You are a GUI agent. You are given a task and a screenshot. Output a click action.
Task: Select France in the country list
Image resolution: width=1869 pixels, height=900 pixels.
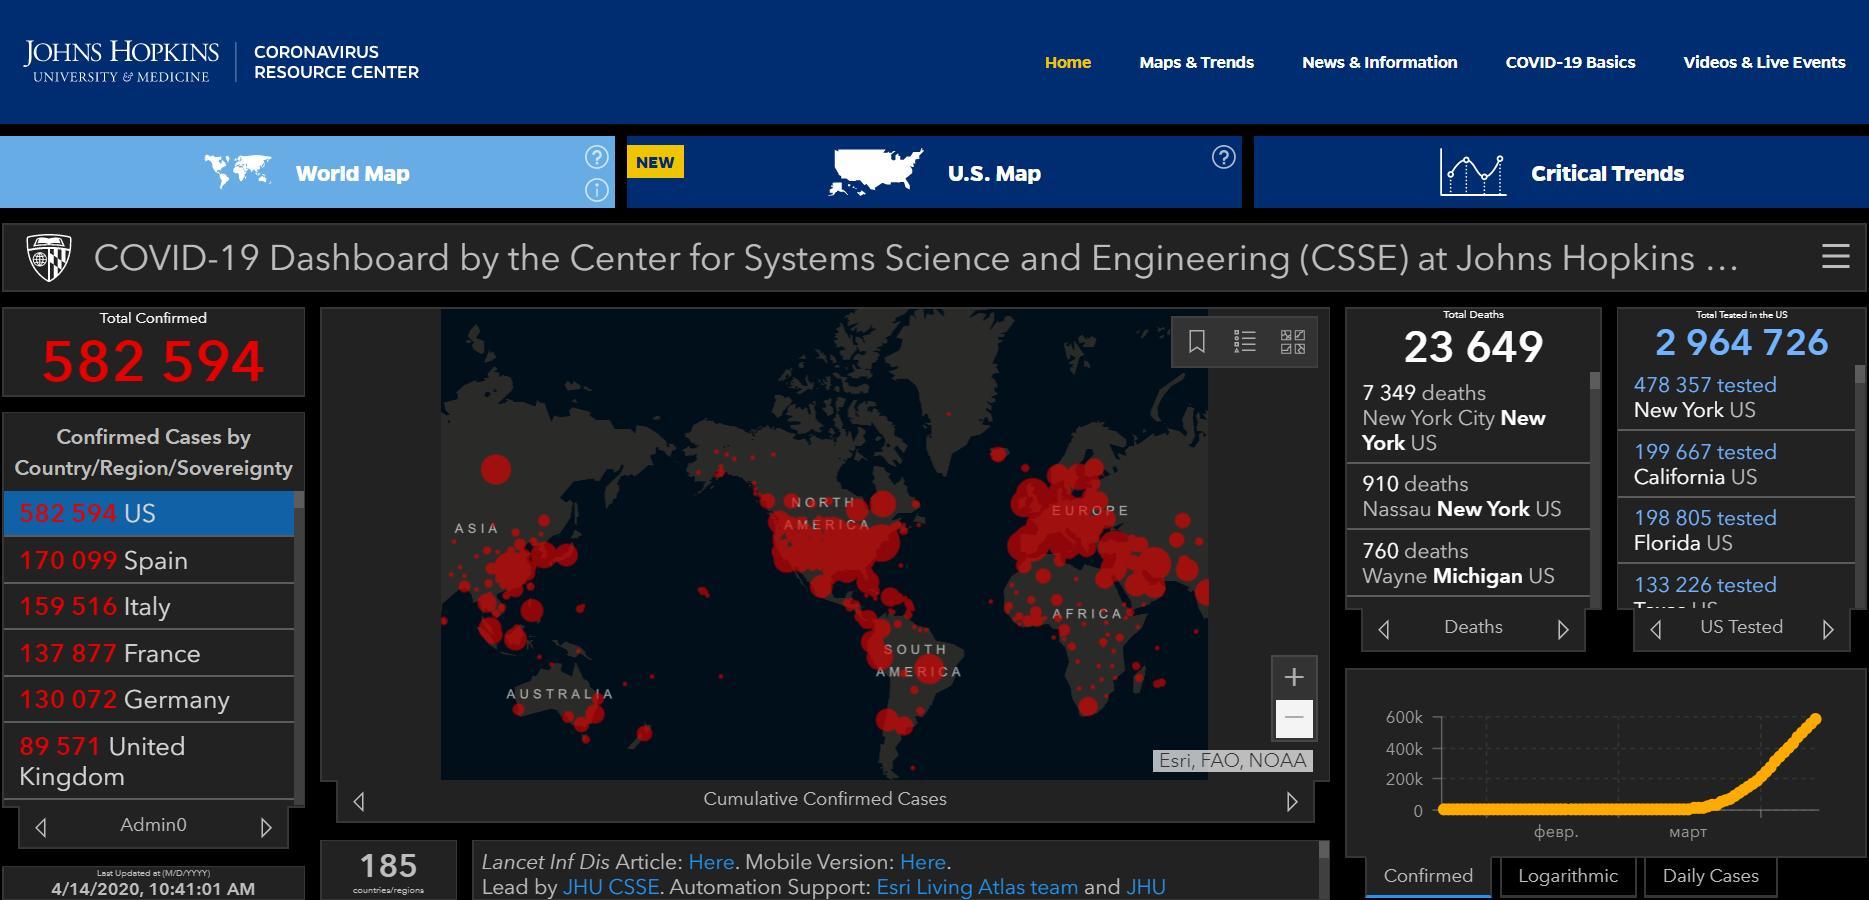pyautogui.click(x=149, y=654)
